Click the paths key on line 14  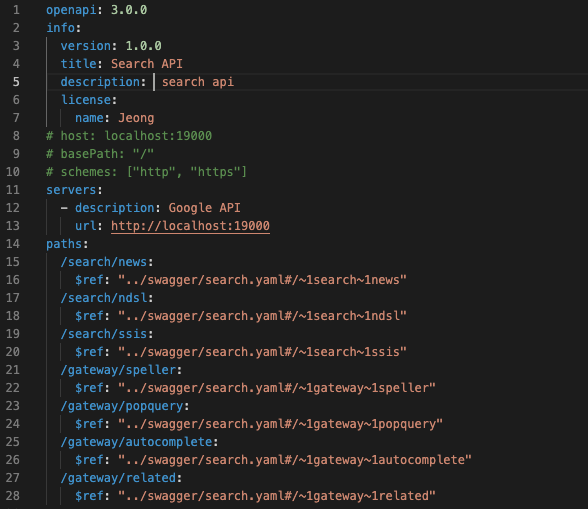64,244
